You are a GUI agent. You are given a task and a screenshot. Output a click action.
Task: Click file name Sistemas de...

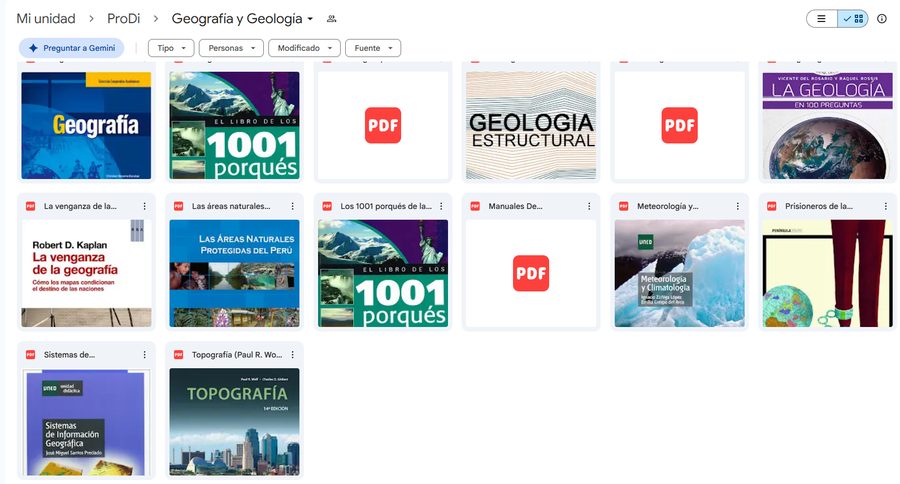pos(69,355)
